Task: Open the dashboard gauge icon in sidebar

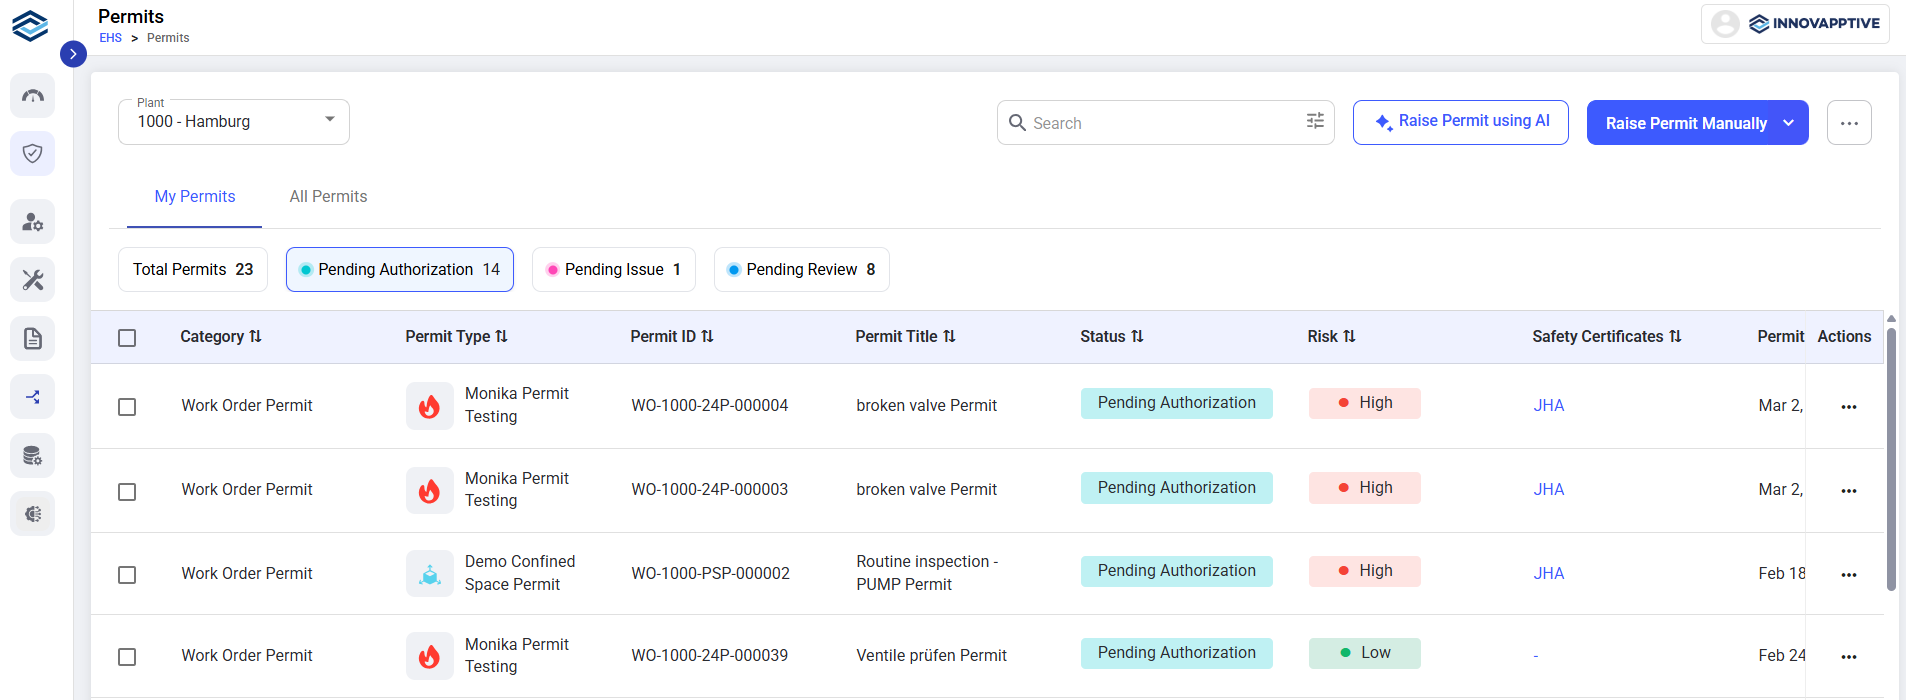Action: (x=33, y=96)
